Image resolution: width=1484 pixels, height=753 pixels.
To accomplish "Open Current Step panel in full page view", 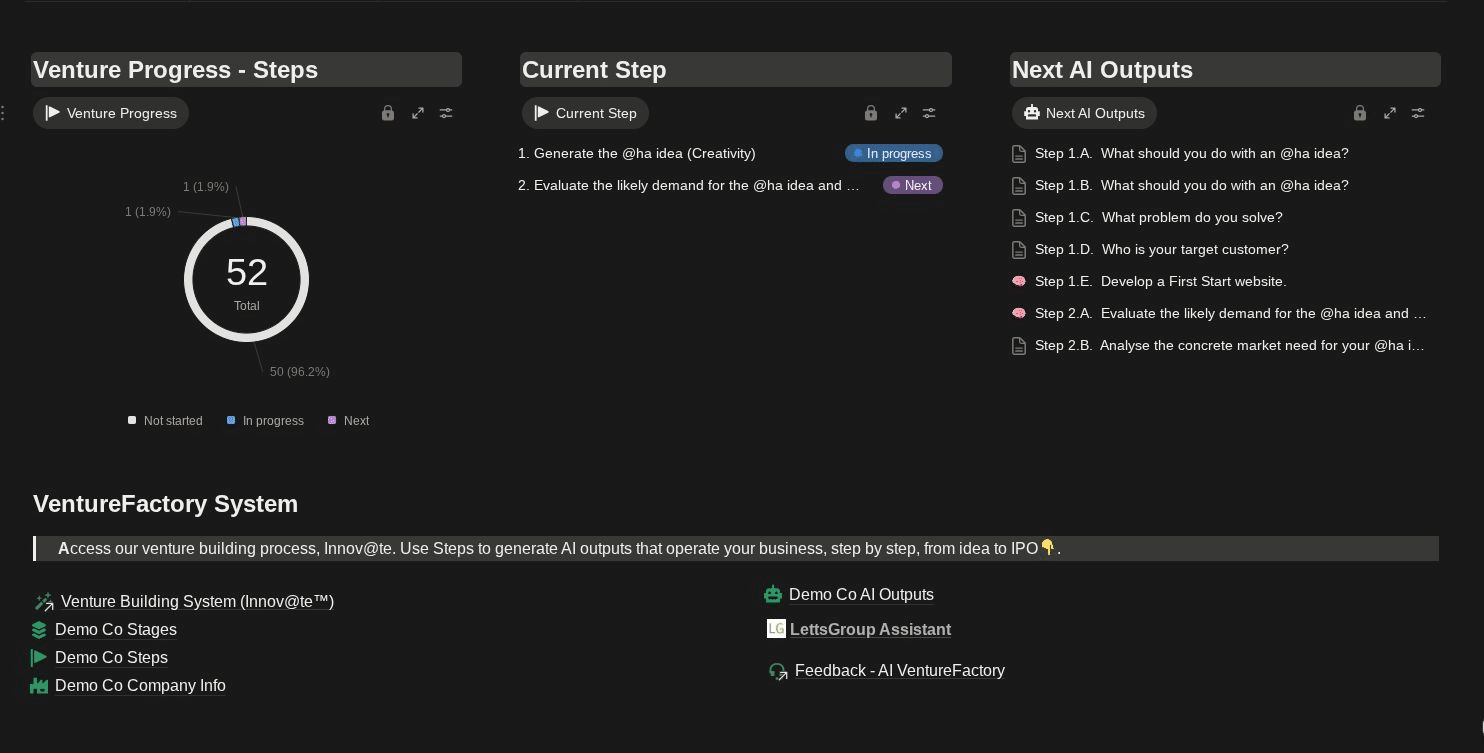I will click(900, 113).
